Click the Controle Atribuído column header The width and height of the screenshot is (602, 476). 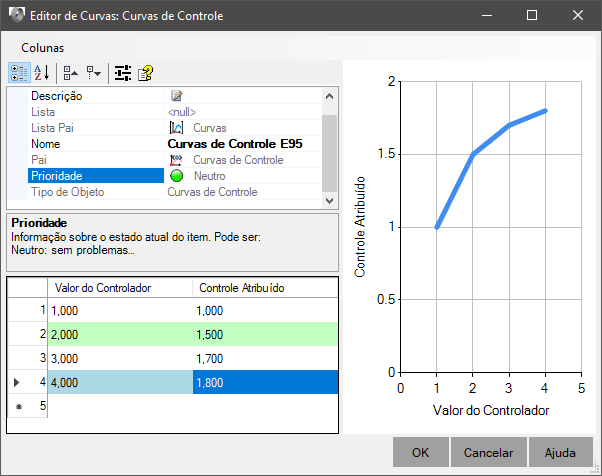pyautogui.click(x=265, y=288)
